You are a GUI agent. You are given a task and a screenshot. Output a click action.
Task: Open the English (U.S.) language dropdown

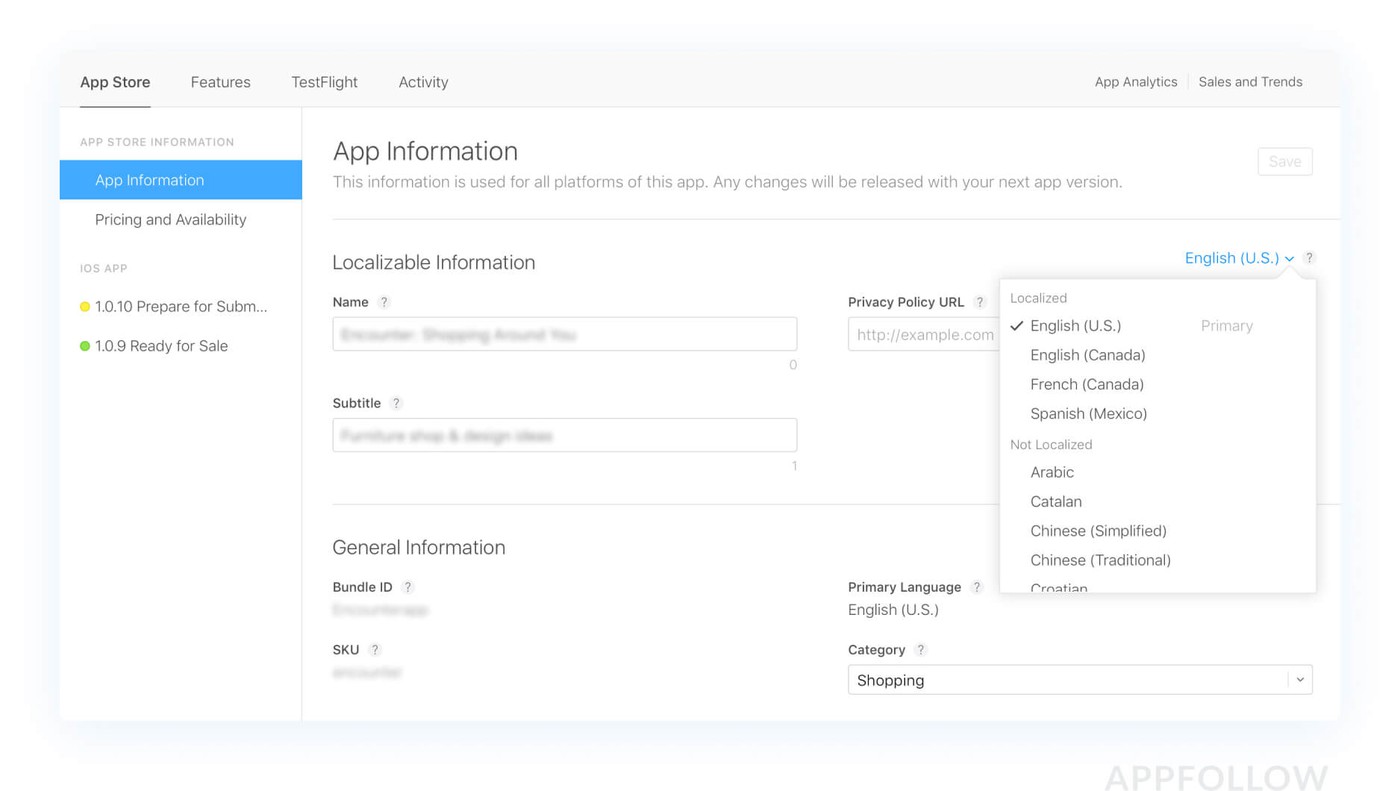pos(1238,258)
